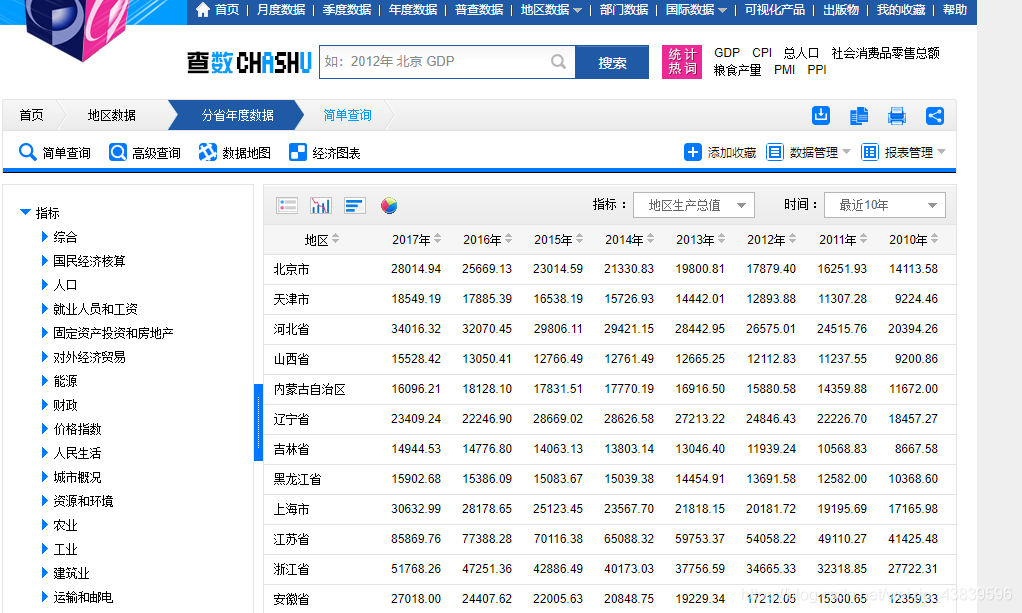Switch to pie chart view icon
This screenshot has height=613, width=1022.
tap(389, 205)
